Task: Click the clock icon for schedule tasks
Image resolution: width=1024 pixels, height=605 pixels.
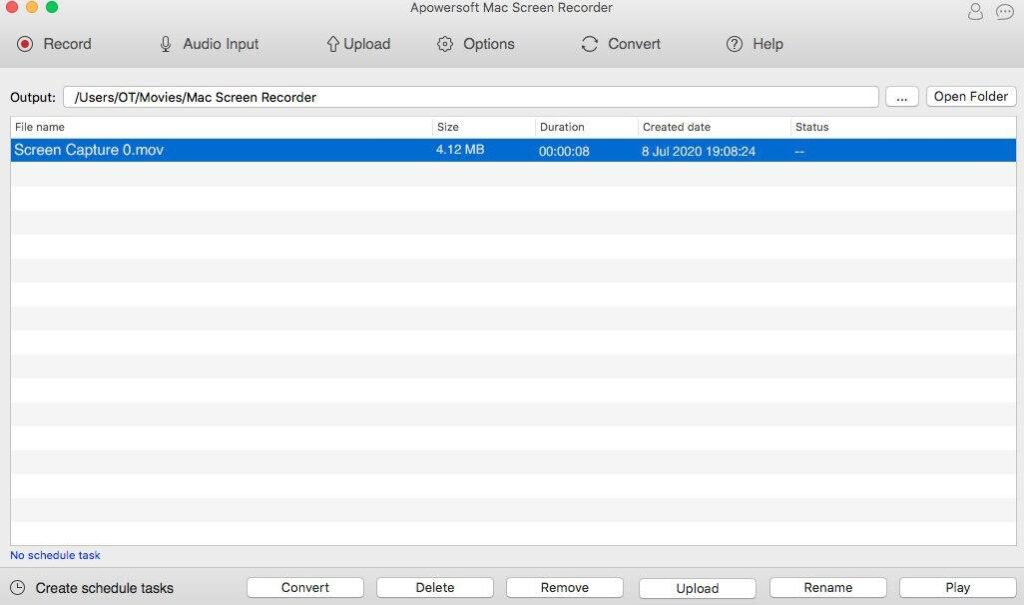Action: point(18,587)
